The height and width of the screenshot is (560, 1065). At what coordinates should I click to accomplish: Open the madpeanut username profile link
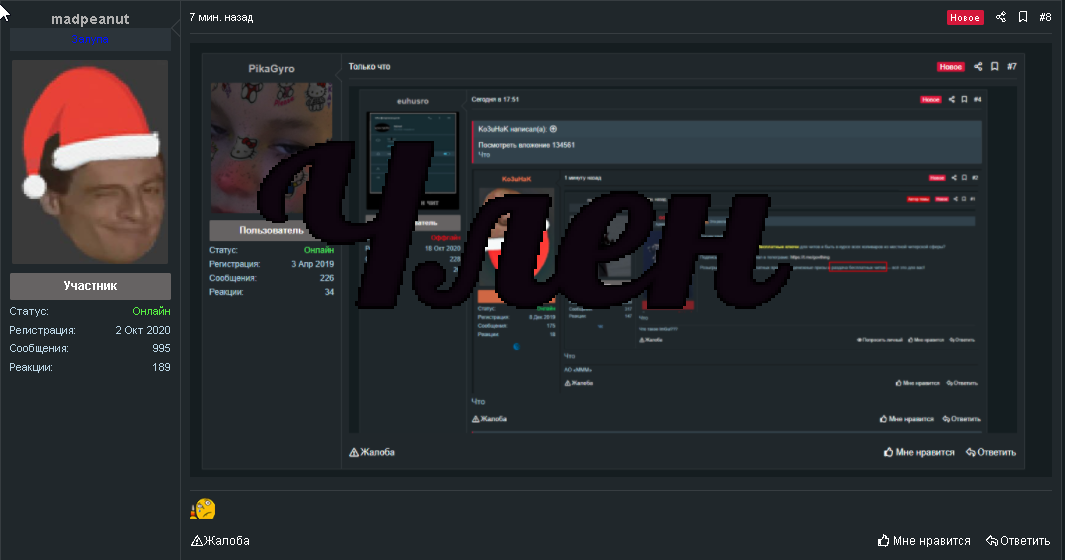point(90,19)
